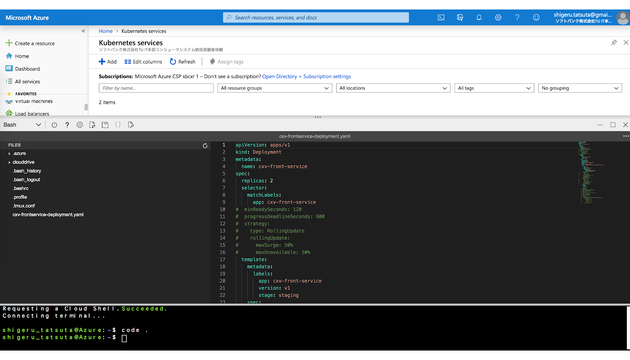This screenshot has width=630, height=360.
Task: Maximize the Cloud Shell pane
Action: pyautogui.click(x=613, y=125)
